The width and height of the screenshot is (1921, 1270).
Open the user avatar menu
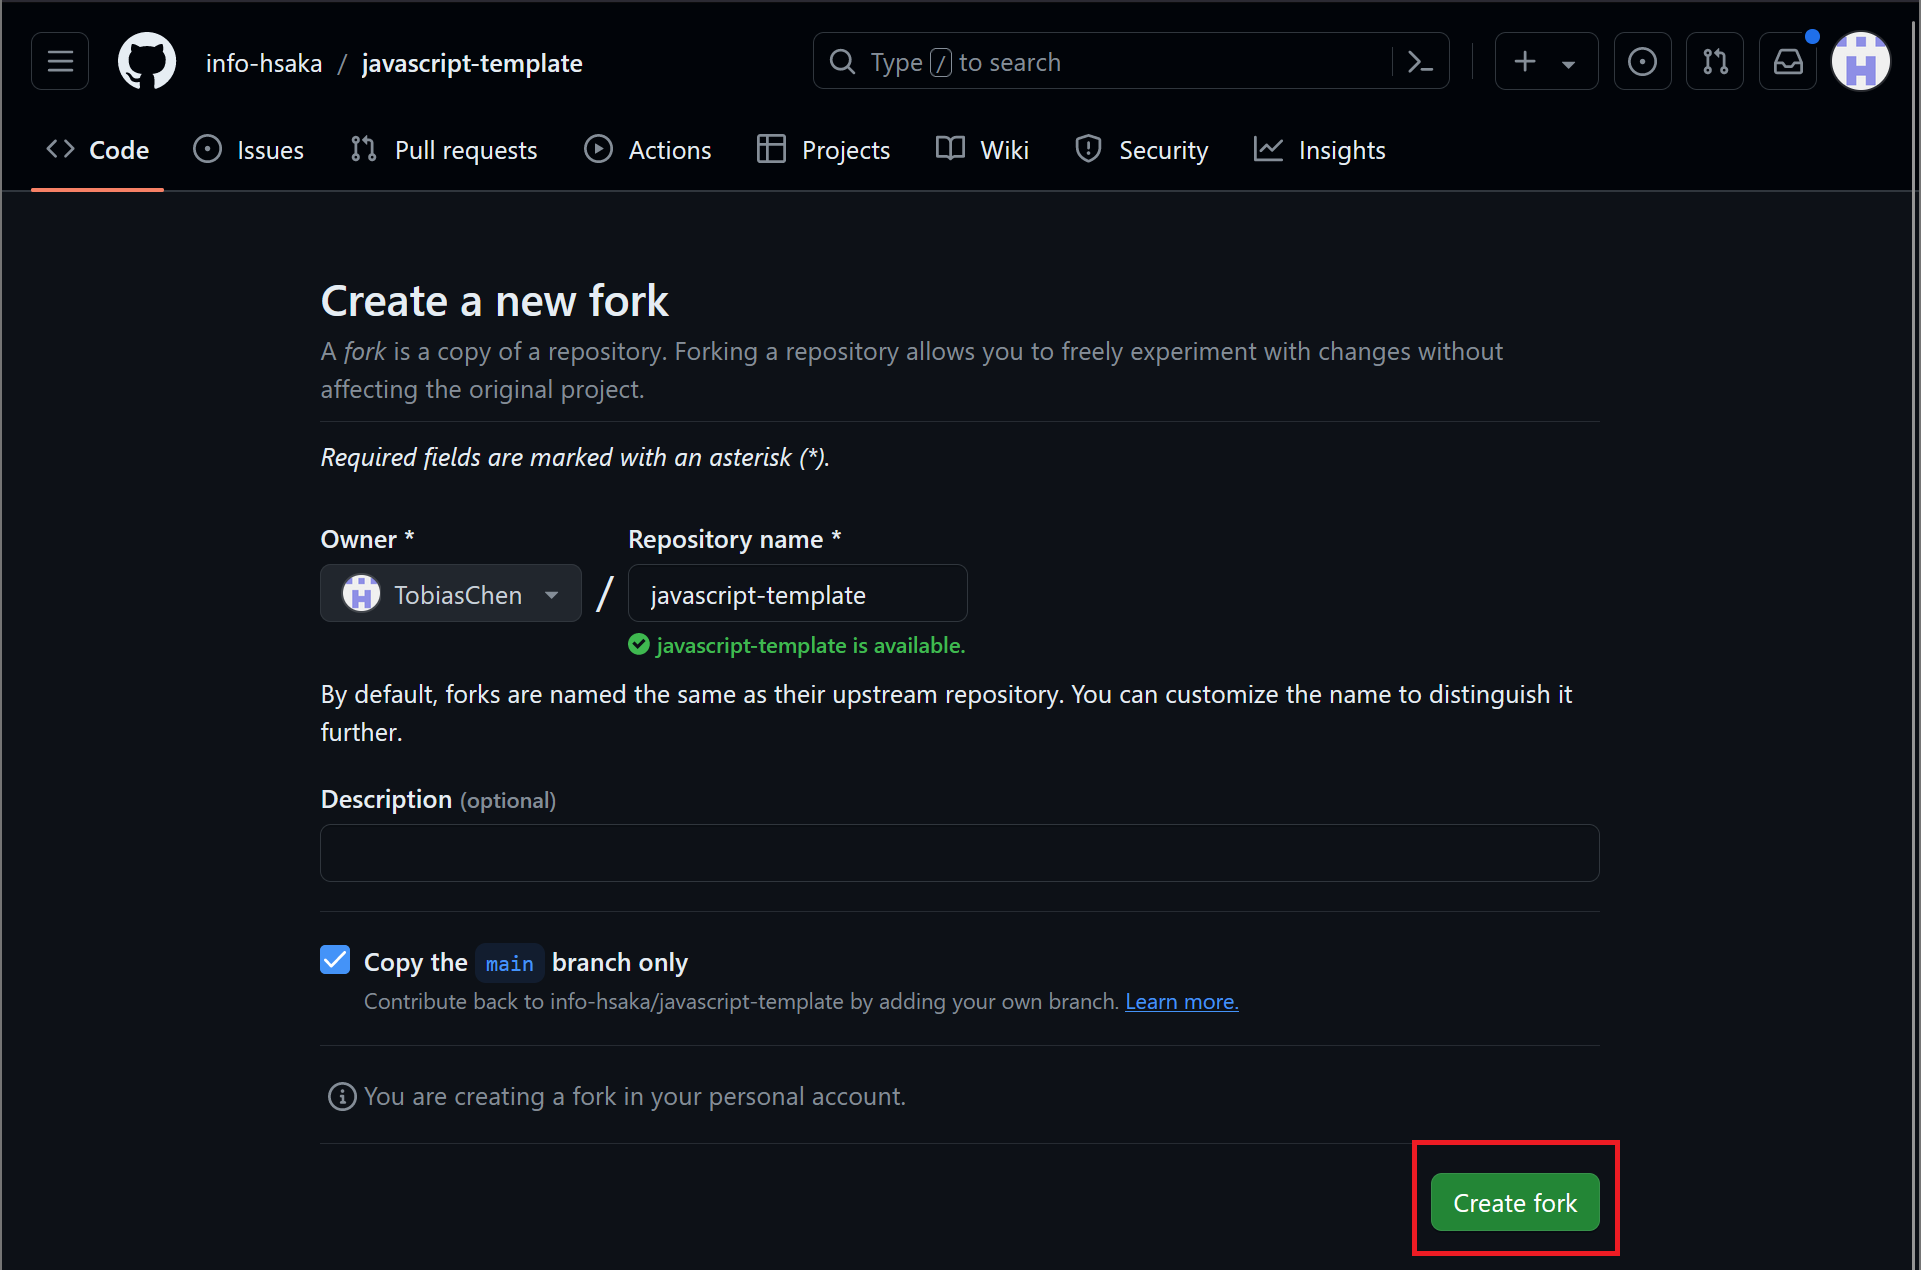[x=1860, y=62]
